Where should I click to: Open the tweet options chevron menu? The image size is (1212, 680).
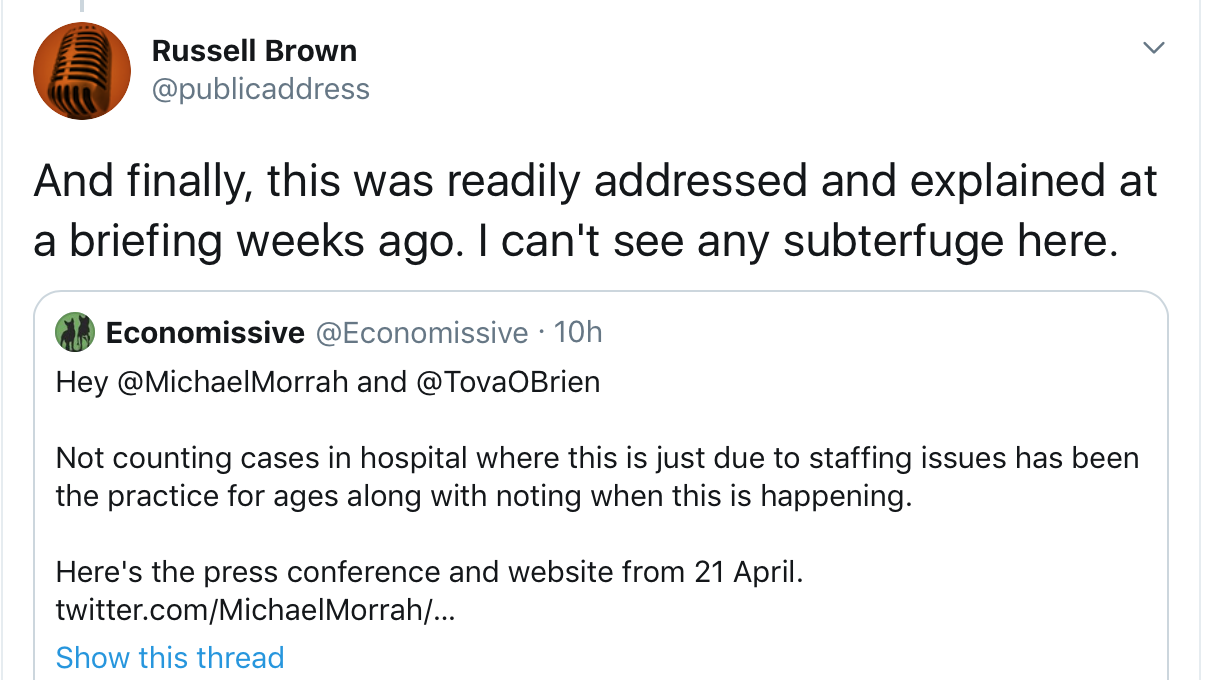coord(1154,48)
